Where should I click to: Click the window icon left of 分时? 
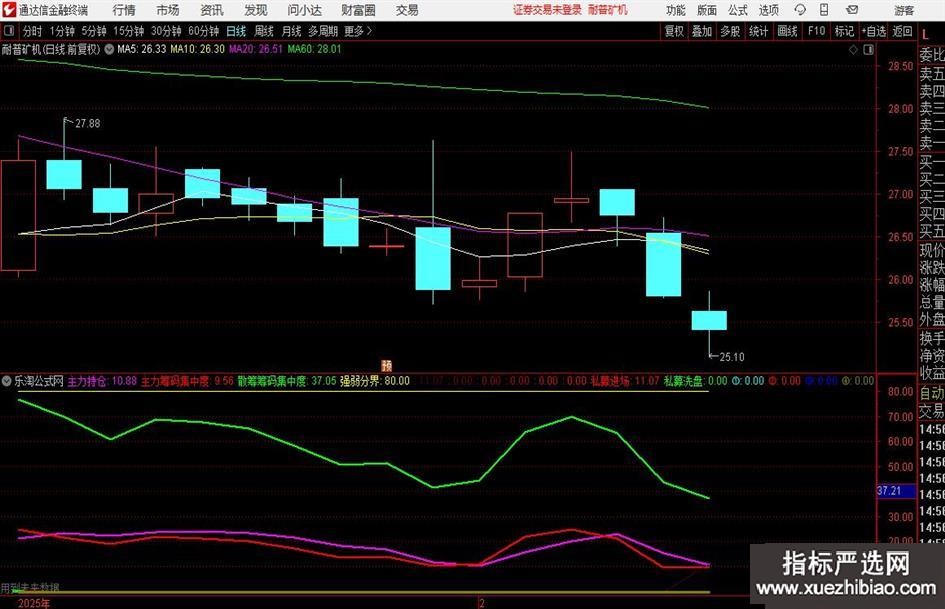[x=9, y=31]
